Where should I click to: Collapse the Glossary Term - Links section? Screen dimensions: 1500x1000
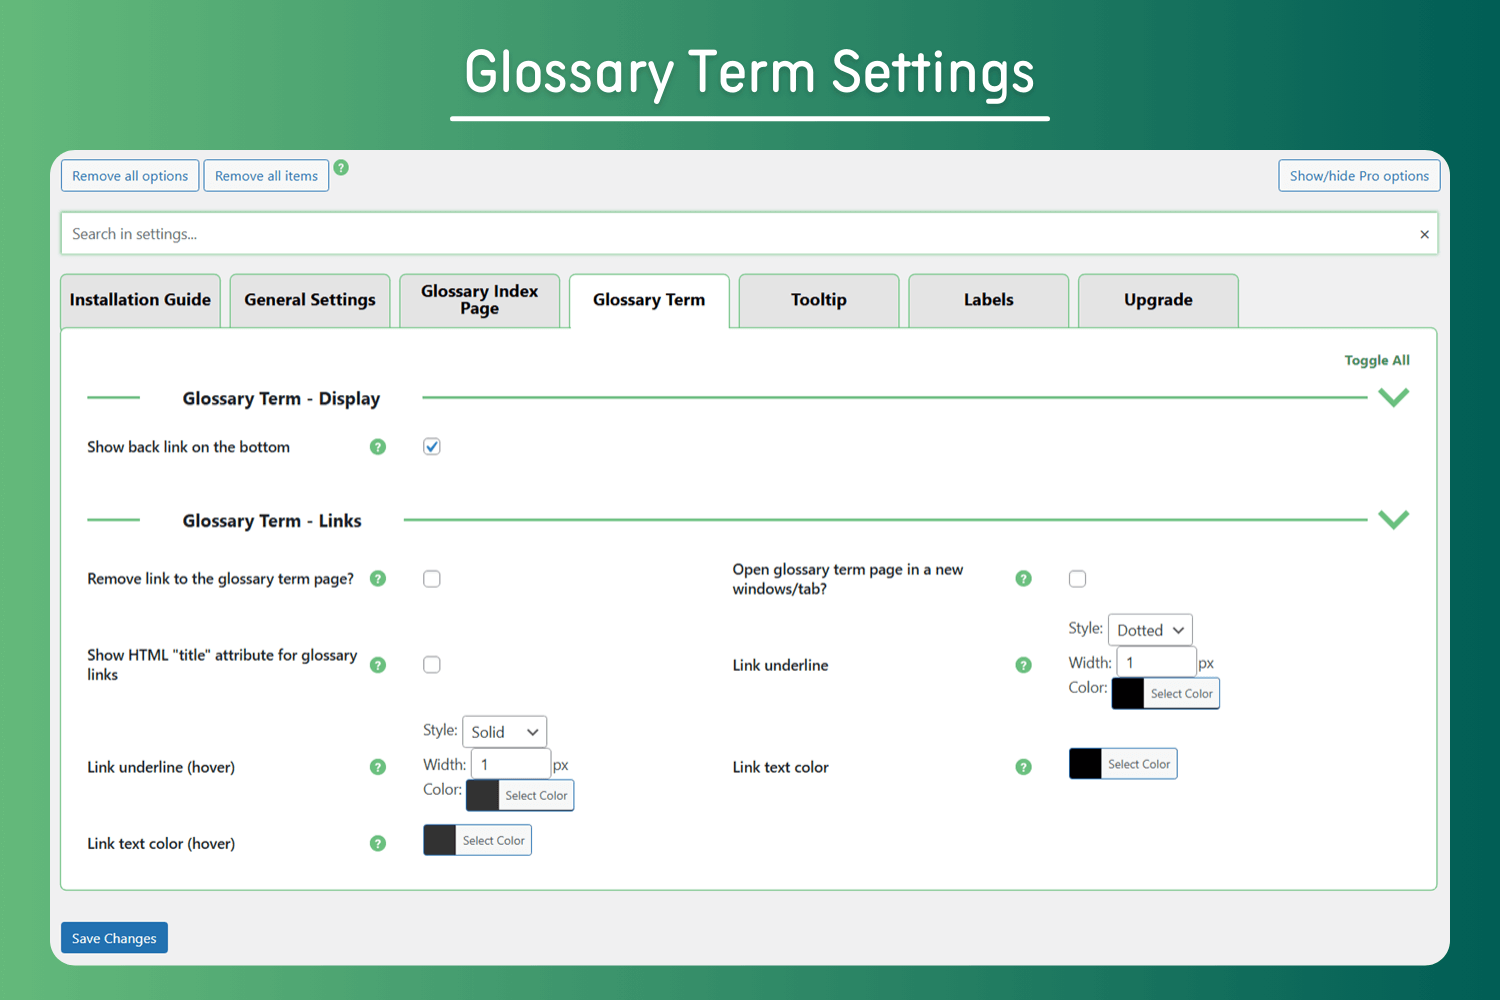pos(1393,519)
